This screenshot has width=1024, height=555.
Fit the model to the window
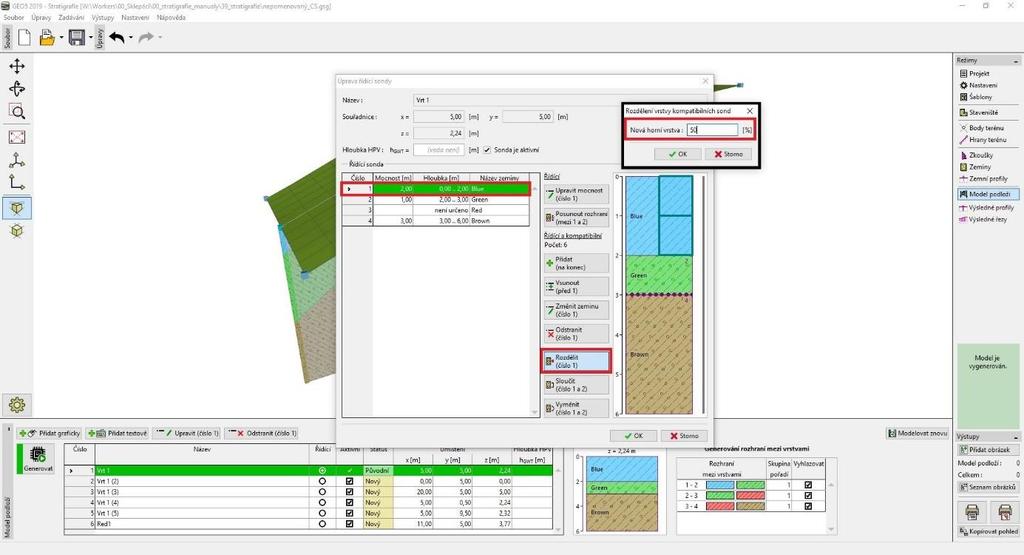[17, 137]
